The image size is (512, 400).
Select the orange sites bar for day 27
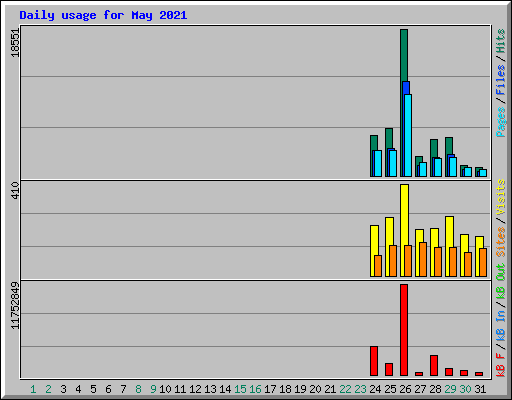[x=423, y=259]
